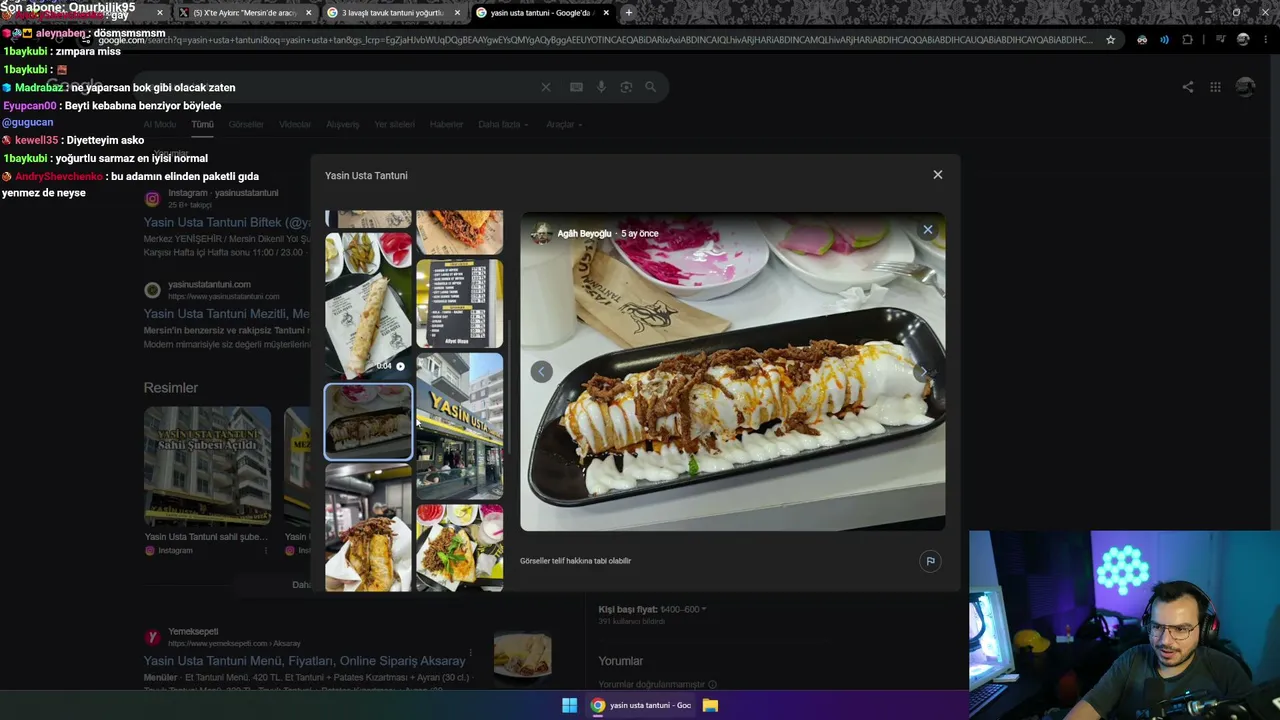
Task: Bookmark this page with the star icon
Action: 1111,40
